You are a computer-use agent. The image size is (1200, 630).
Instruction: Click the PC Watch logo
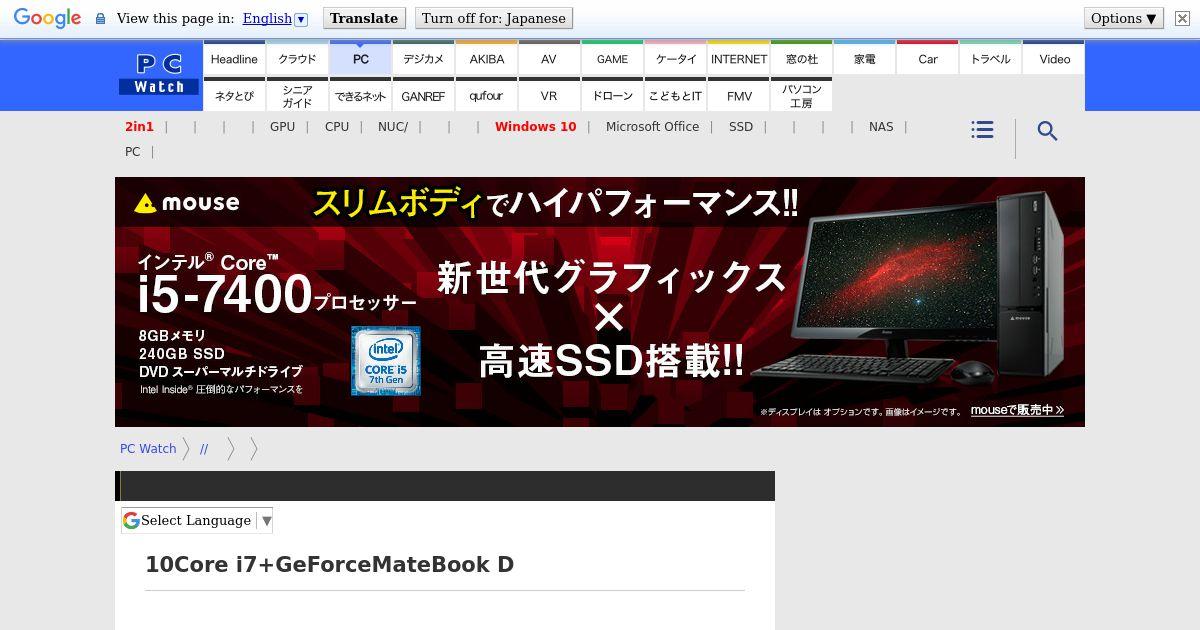pos(159,74)
